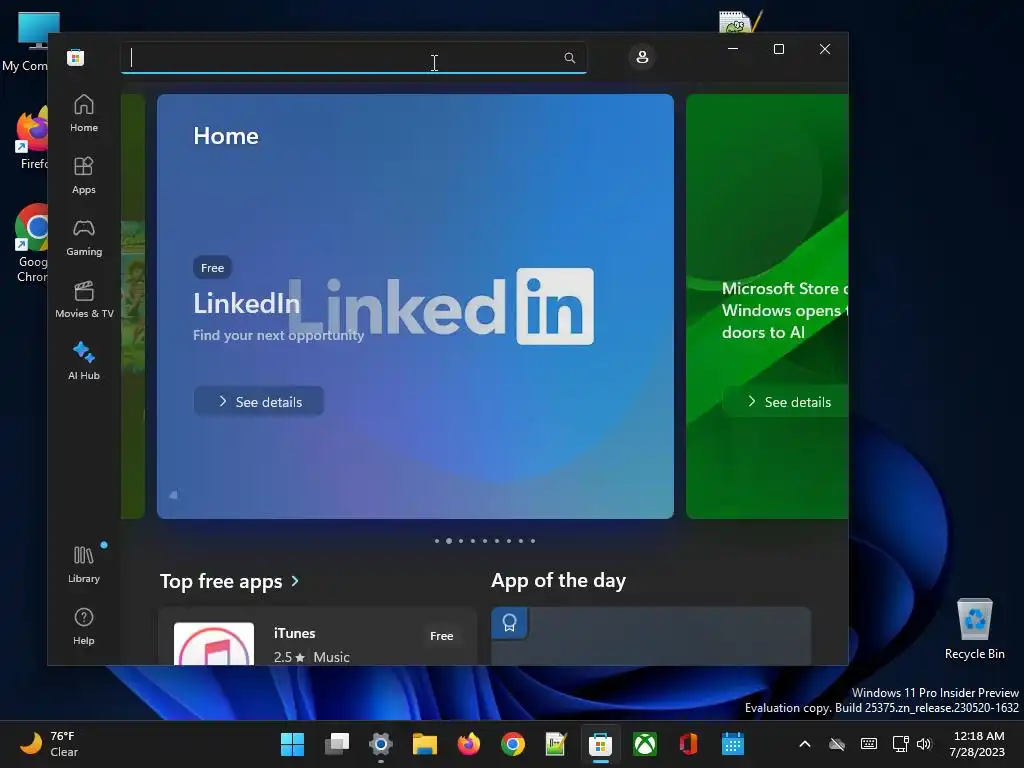Click the search magnifier icon
This screenshot has height=768, width=1024.
(x=569, y=58)
